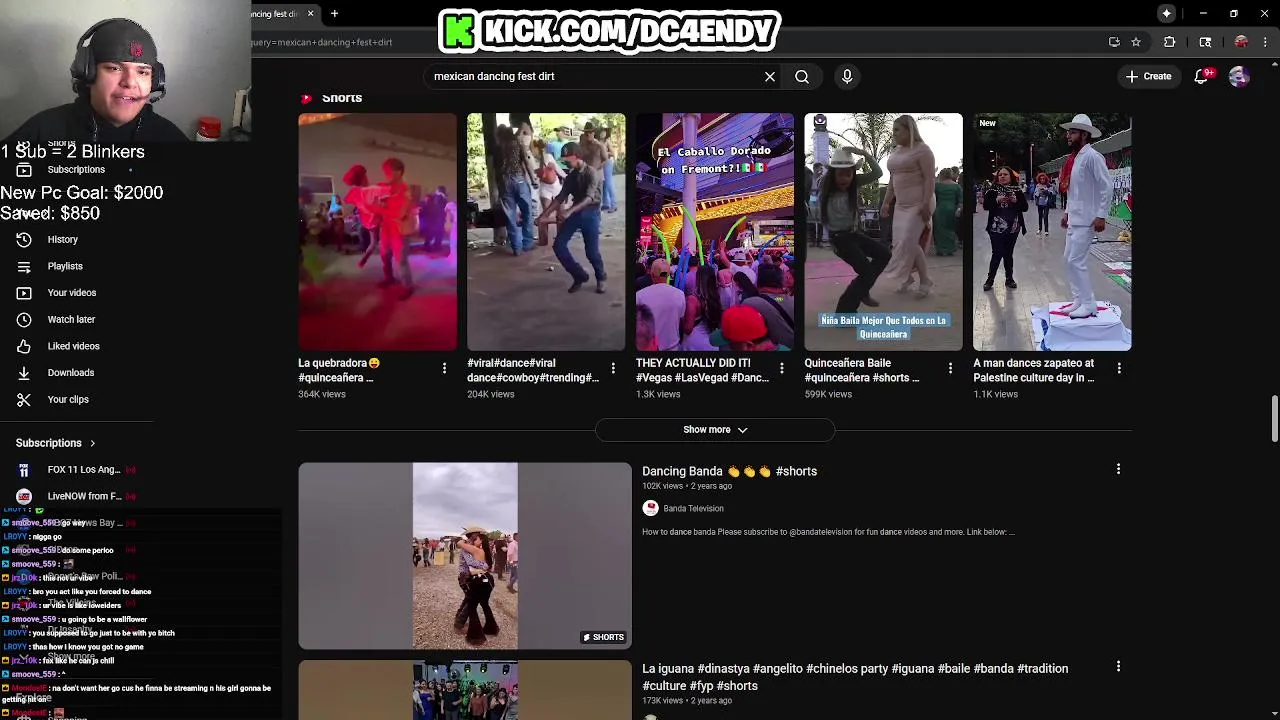
Task: Bookmark this page with star icon
Action: [1136, 42]
